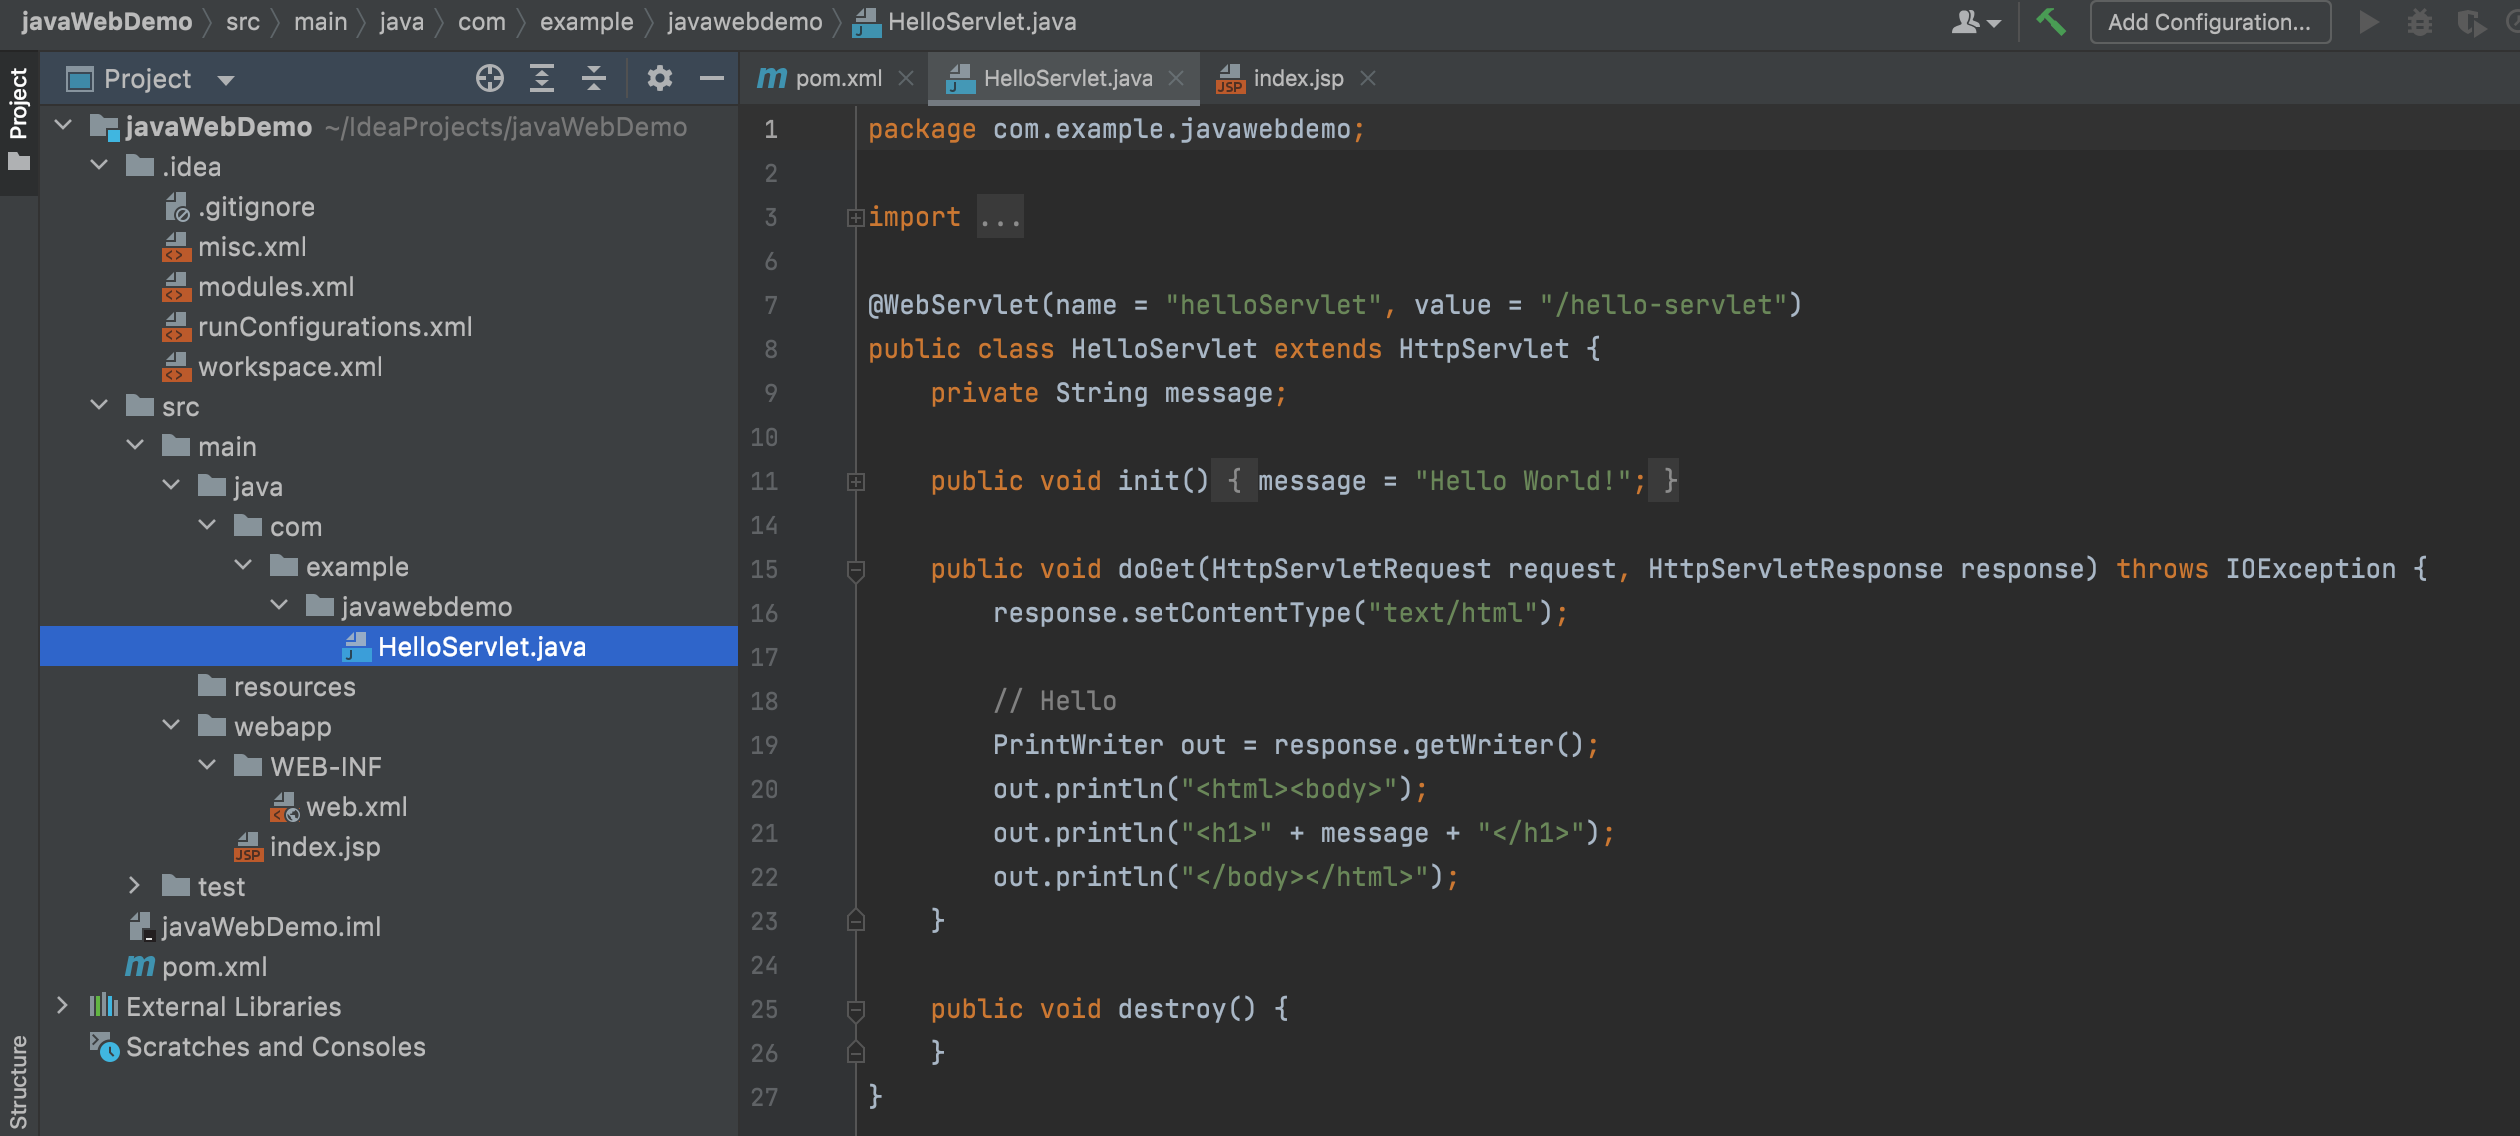
Task: Click the Collapse All icon in Project panel
Action: click(x=594, y=78)
